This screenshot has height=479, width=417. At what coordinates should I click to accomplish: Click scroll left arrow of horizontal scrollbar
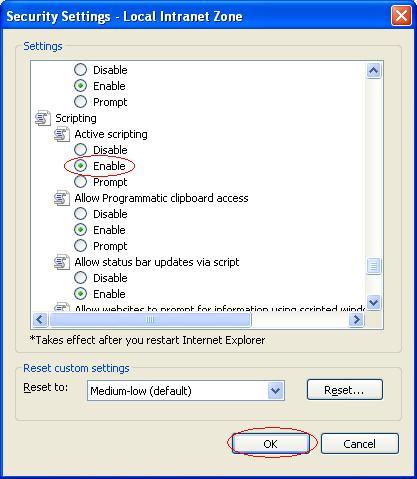[x=40, y=320]
